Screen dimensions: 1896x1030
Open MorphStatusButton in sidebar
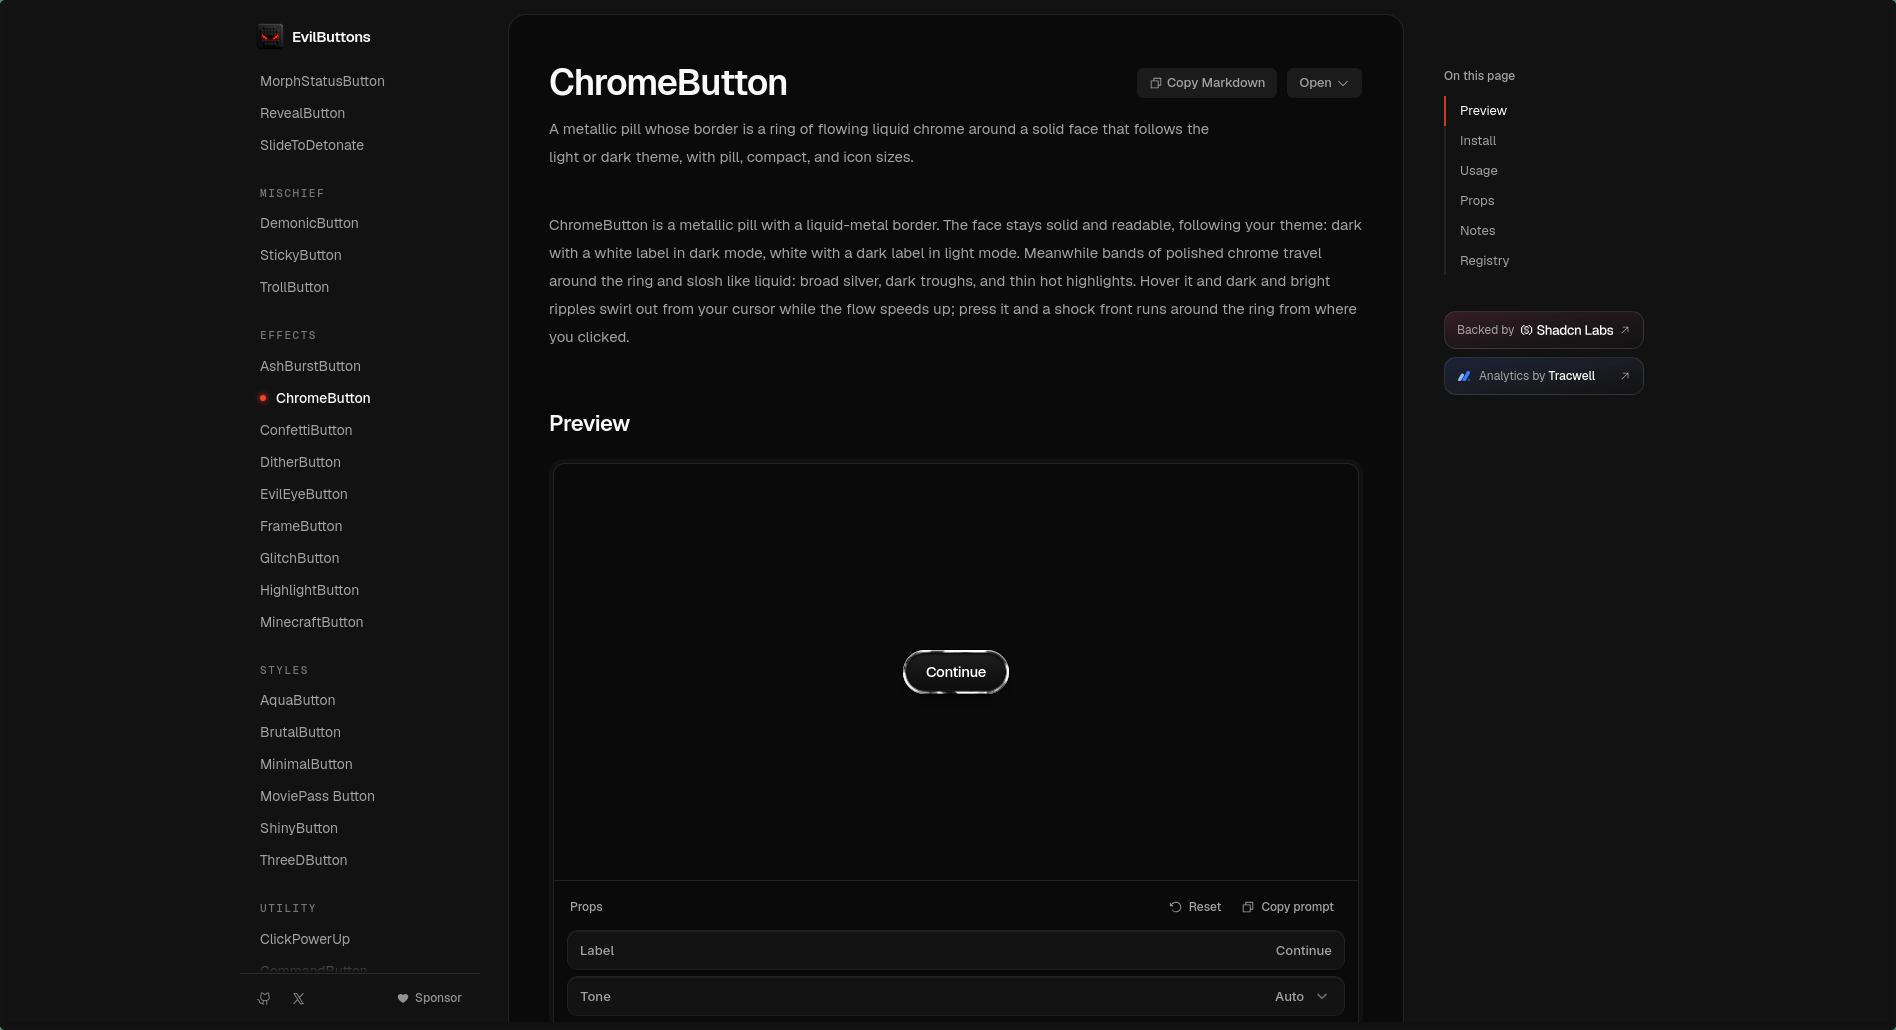click(322, 81)
